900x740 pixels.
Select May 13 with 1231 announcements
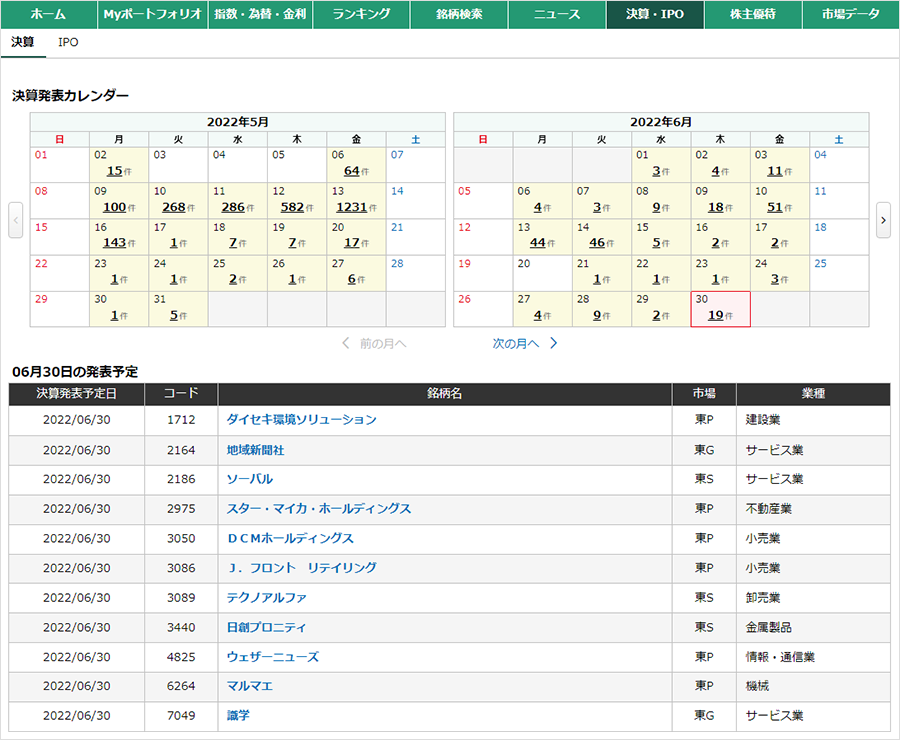(351, 207)
